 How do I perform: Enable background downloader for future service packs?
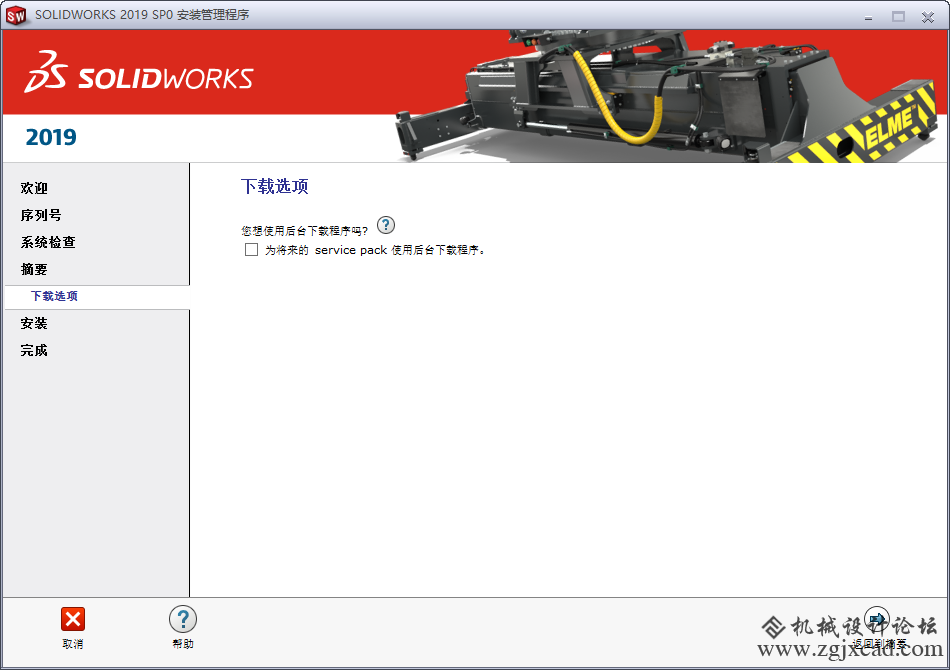point(251,250)
